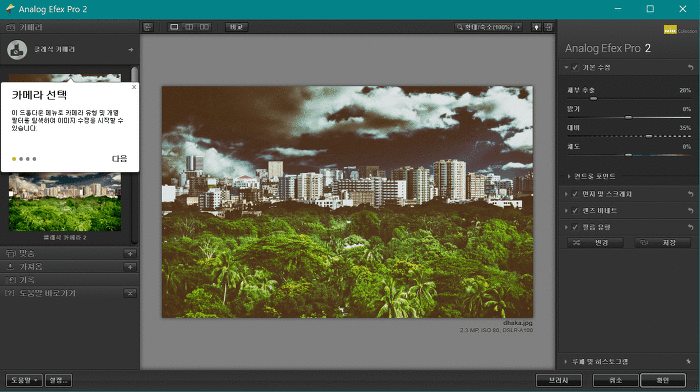
Task: Click the 저장 save preset button
Action: click(662, 243)
